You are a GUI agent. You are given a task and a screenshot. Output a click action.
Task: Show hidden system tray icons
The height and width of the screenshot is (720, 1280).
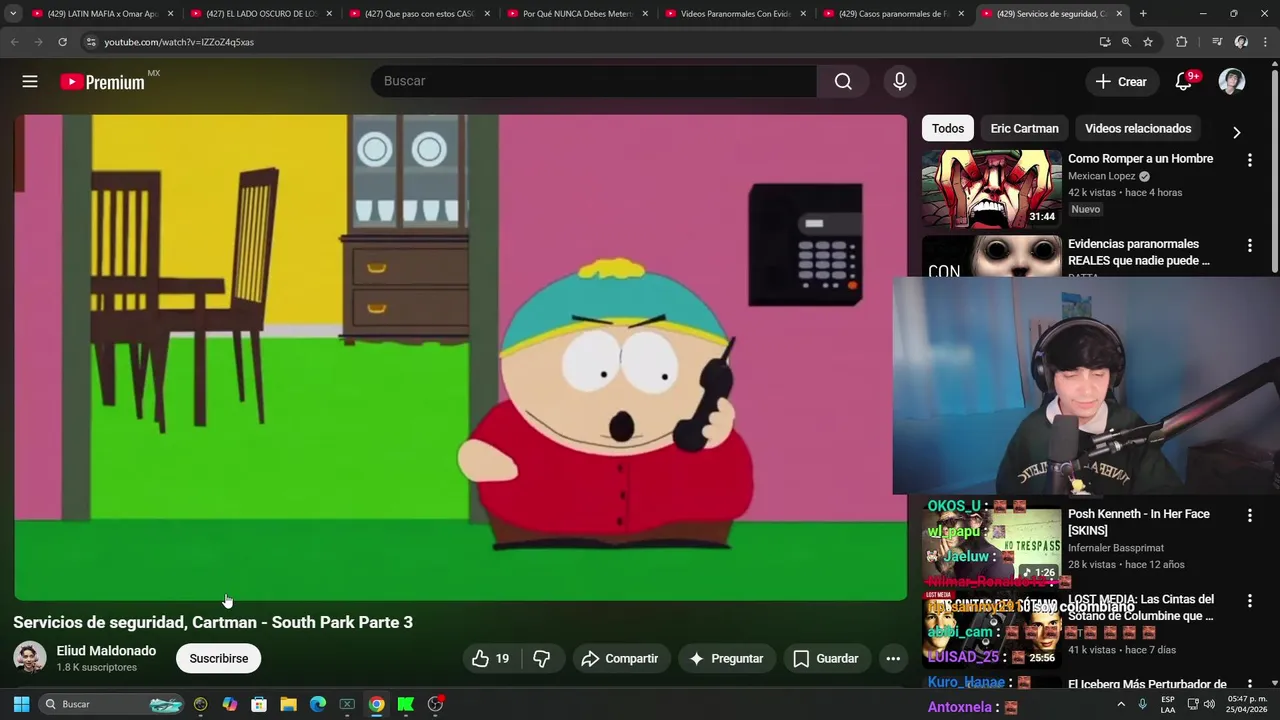click(x=1121, y=704)
